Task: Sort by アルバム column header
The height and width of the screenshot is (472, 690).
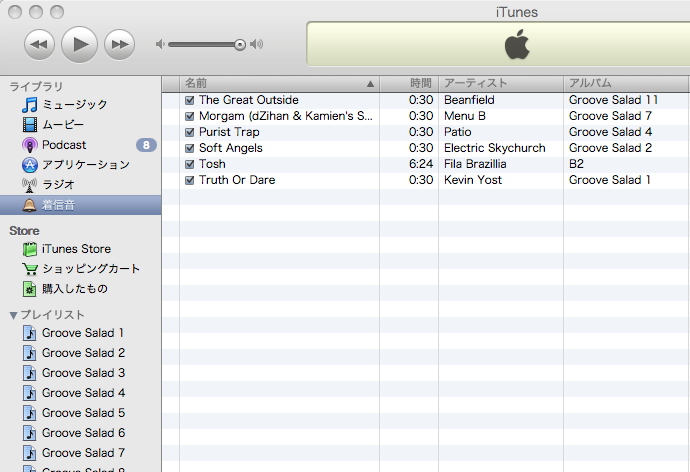Action: [627, 83]
